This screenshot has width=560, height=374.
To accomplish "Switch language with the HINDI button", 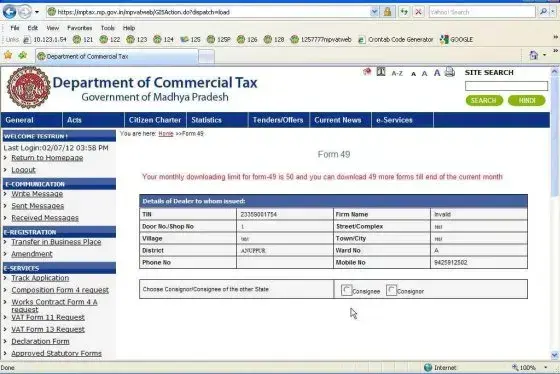I will [527, 100].
